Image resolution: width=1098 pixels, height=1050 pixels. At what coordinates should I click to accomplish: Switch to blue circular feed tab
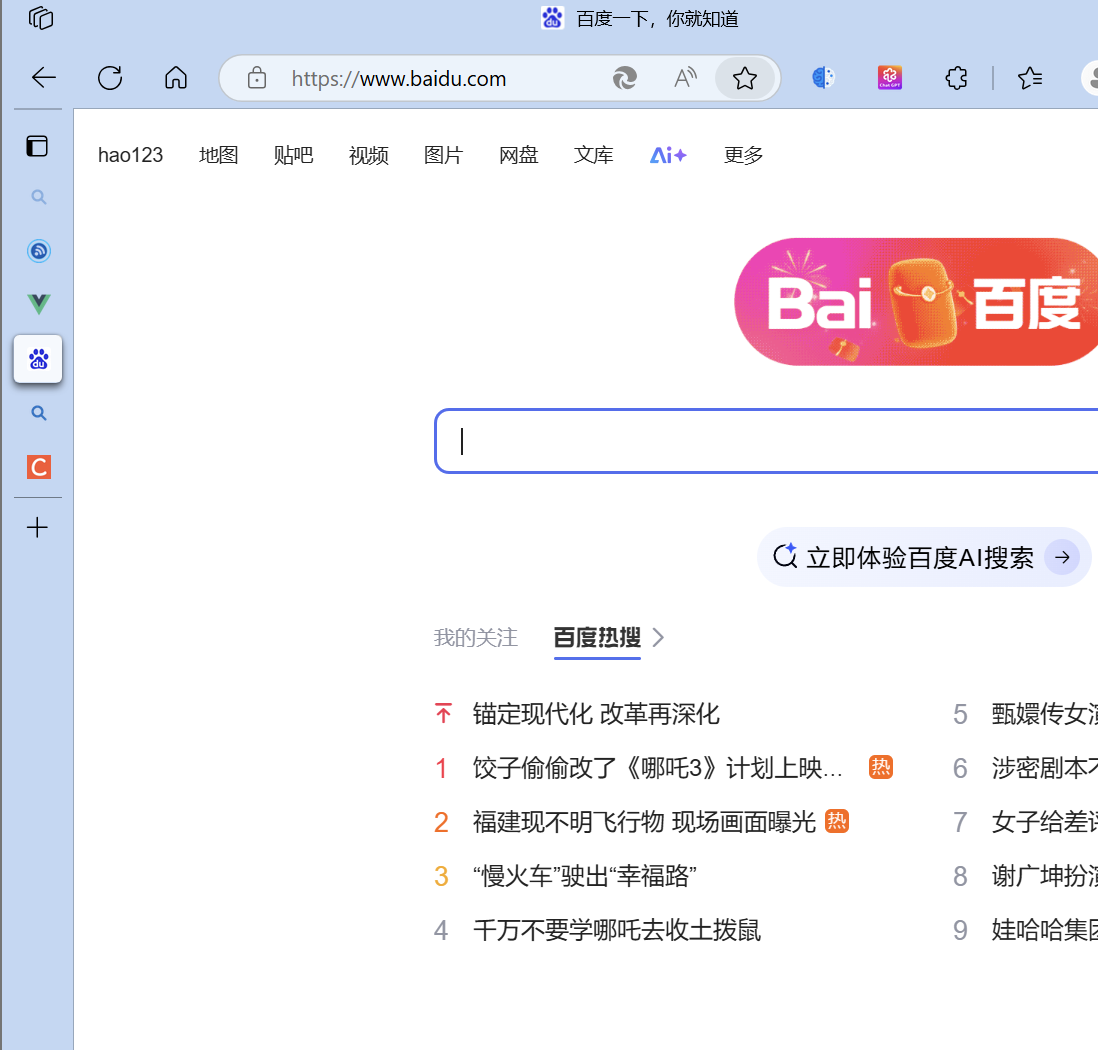(x=39, y=251)
